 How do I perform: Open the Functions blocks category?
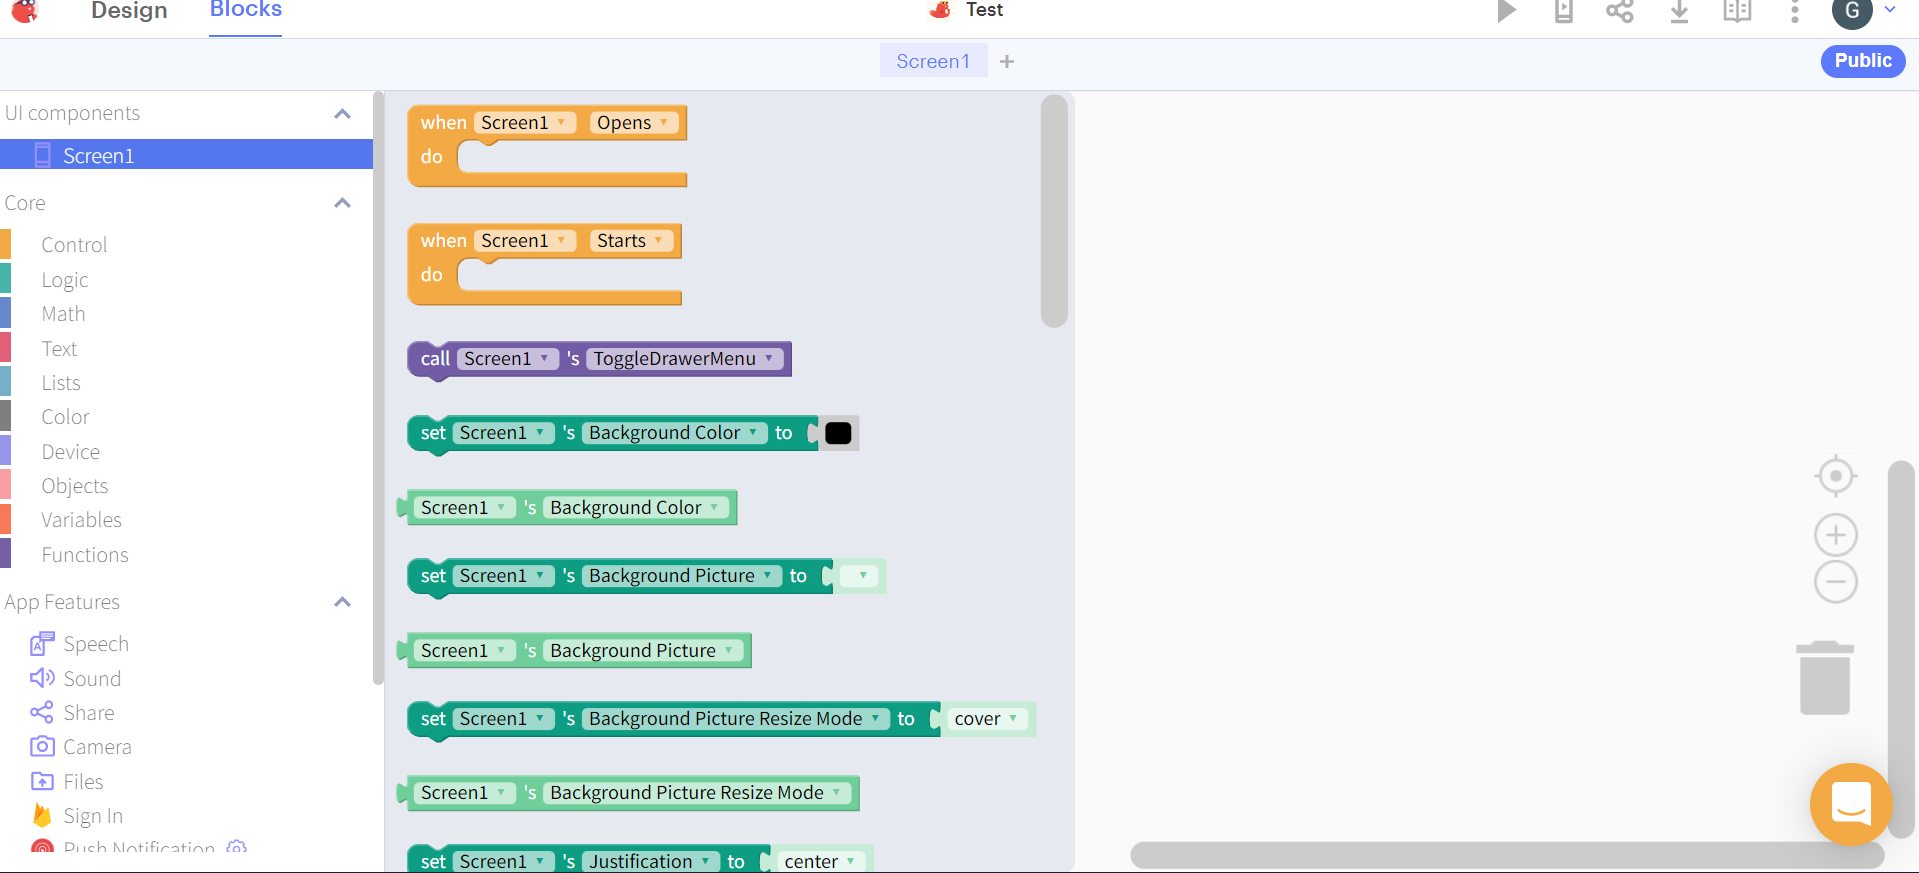(x=85, y=555)
